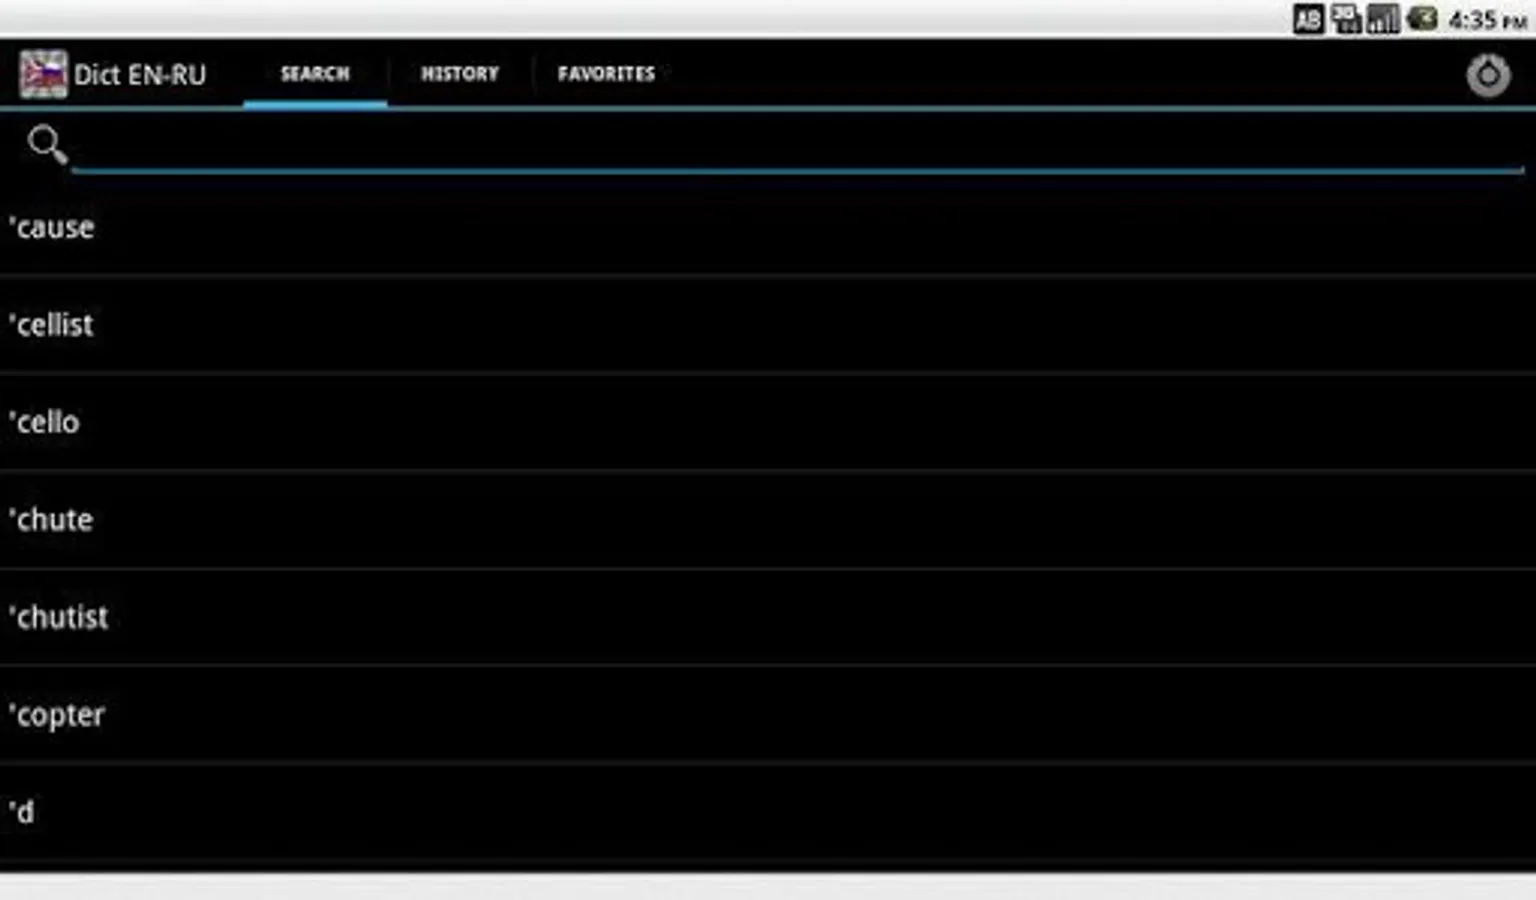Open the entry 'cello
This screenshot has height=900, width=1536.
tap(768, 422)
